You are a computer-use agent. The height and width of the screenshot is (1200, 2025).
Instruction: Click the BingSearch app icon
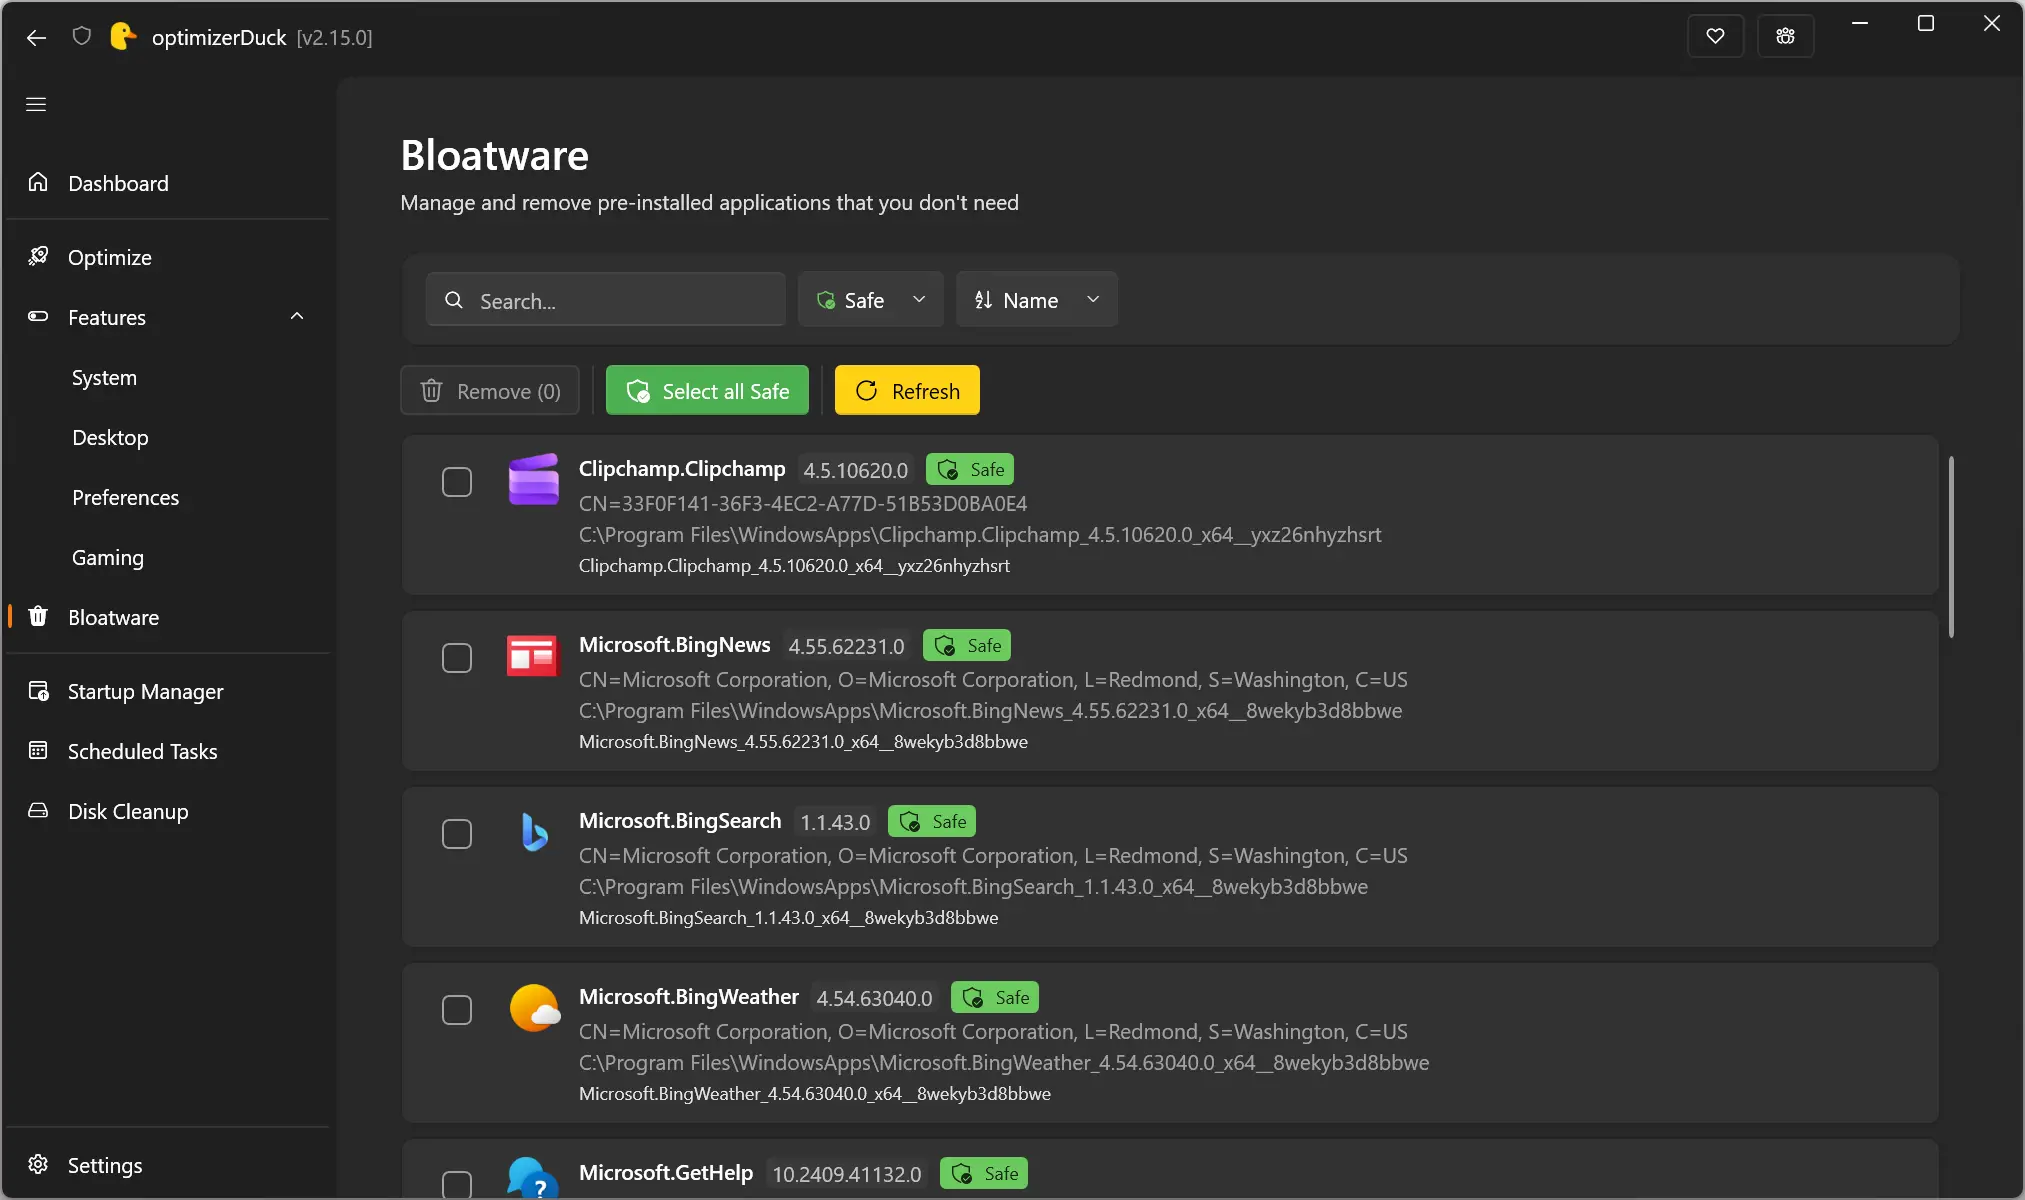pos(533,832)
